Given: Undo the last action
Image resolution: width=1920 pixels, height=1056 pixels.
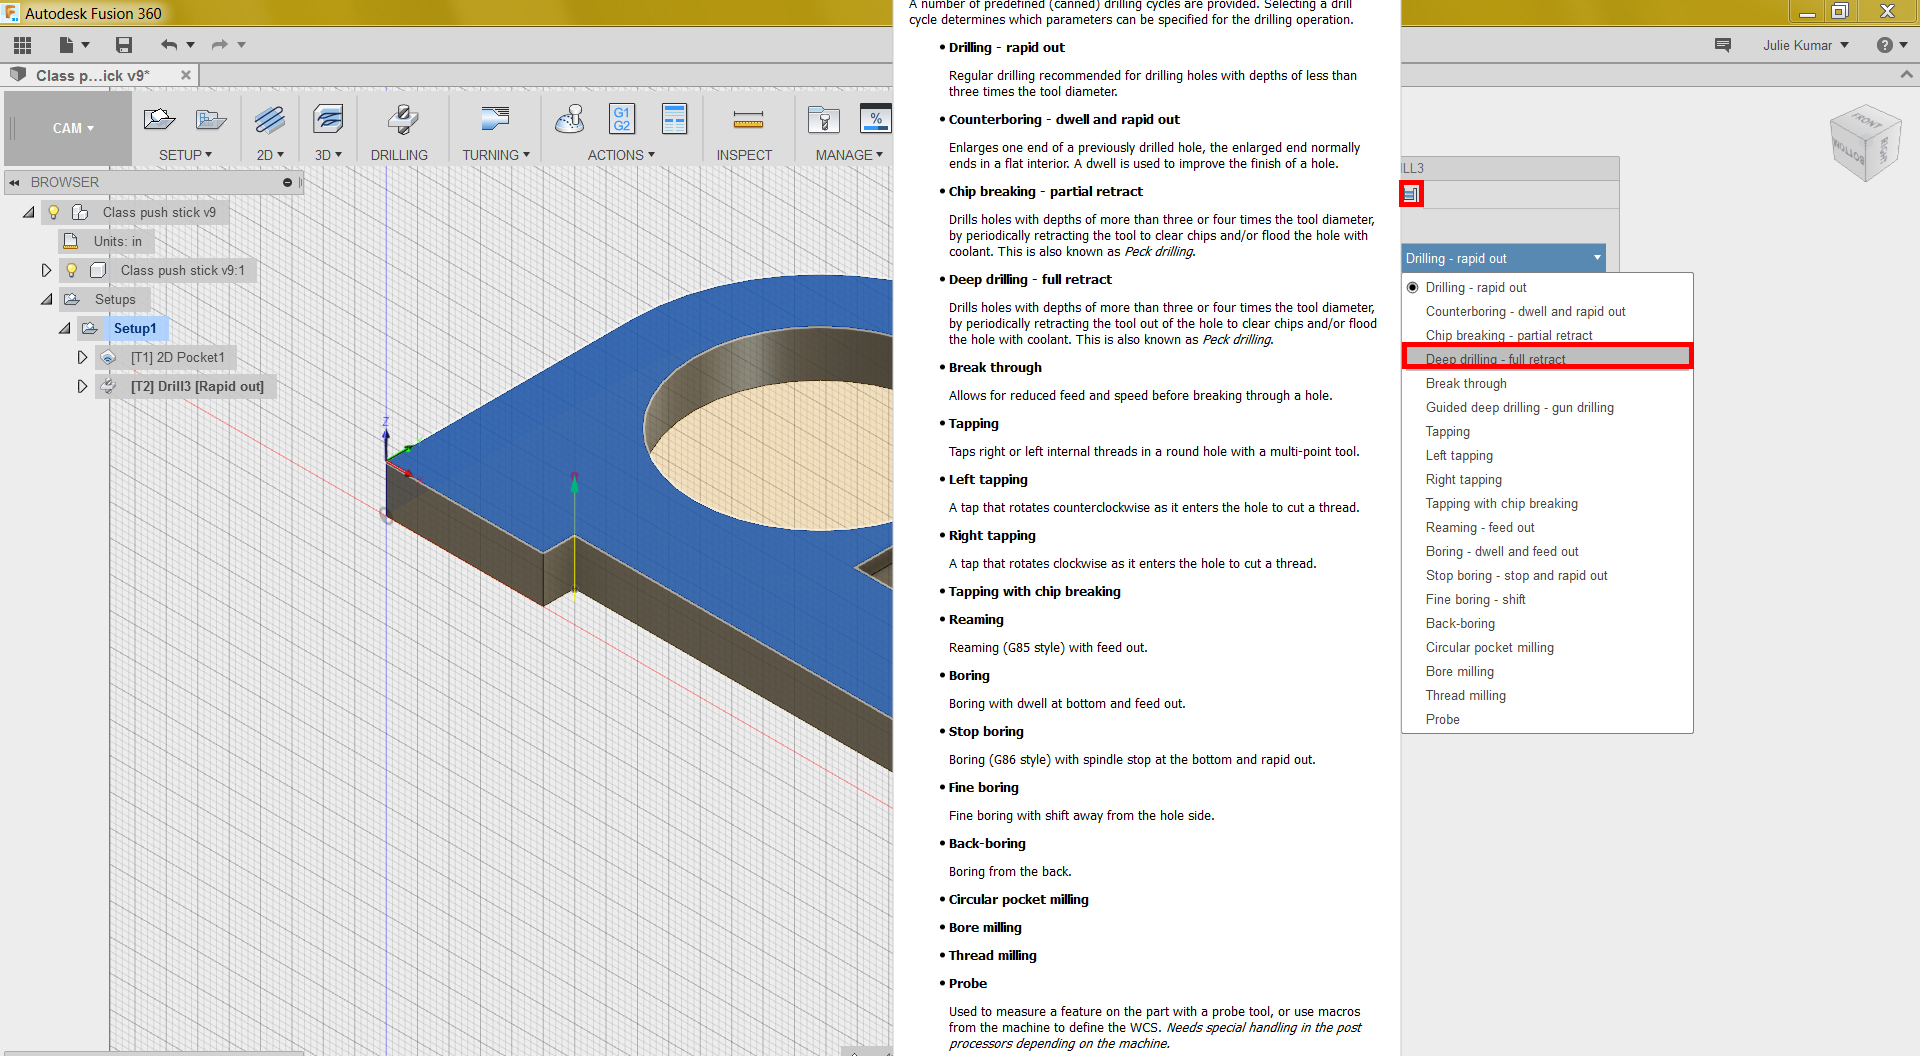Looking at the screenshot, I should coord(169,45).
